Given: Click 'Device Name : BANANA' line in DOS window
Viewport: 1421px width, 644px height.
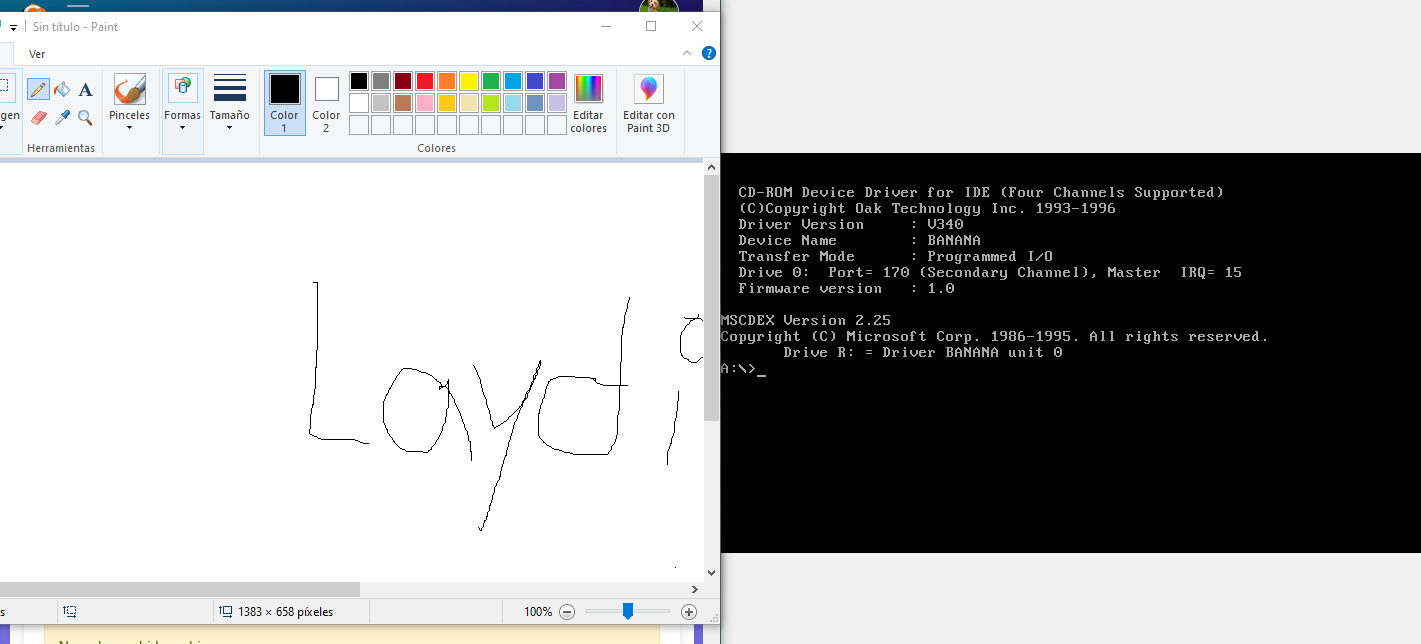Looking at the screenshot, I should (x=859, y=241).
